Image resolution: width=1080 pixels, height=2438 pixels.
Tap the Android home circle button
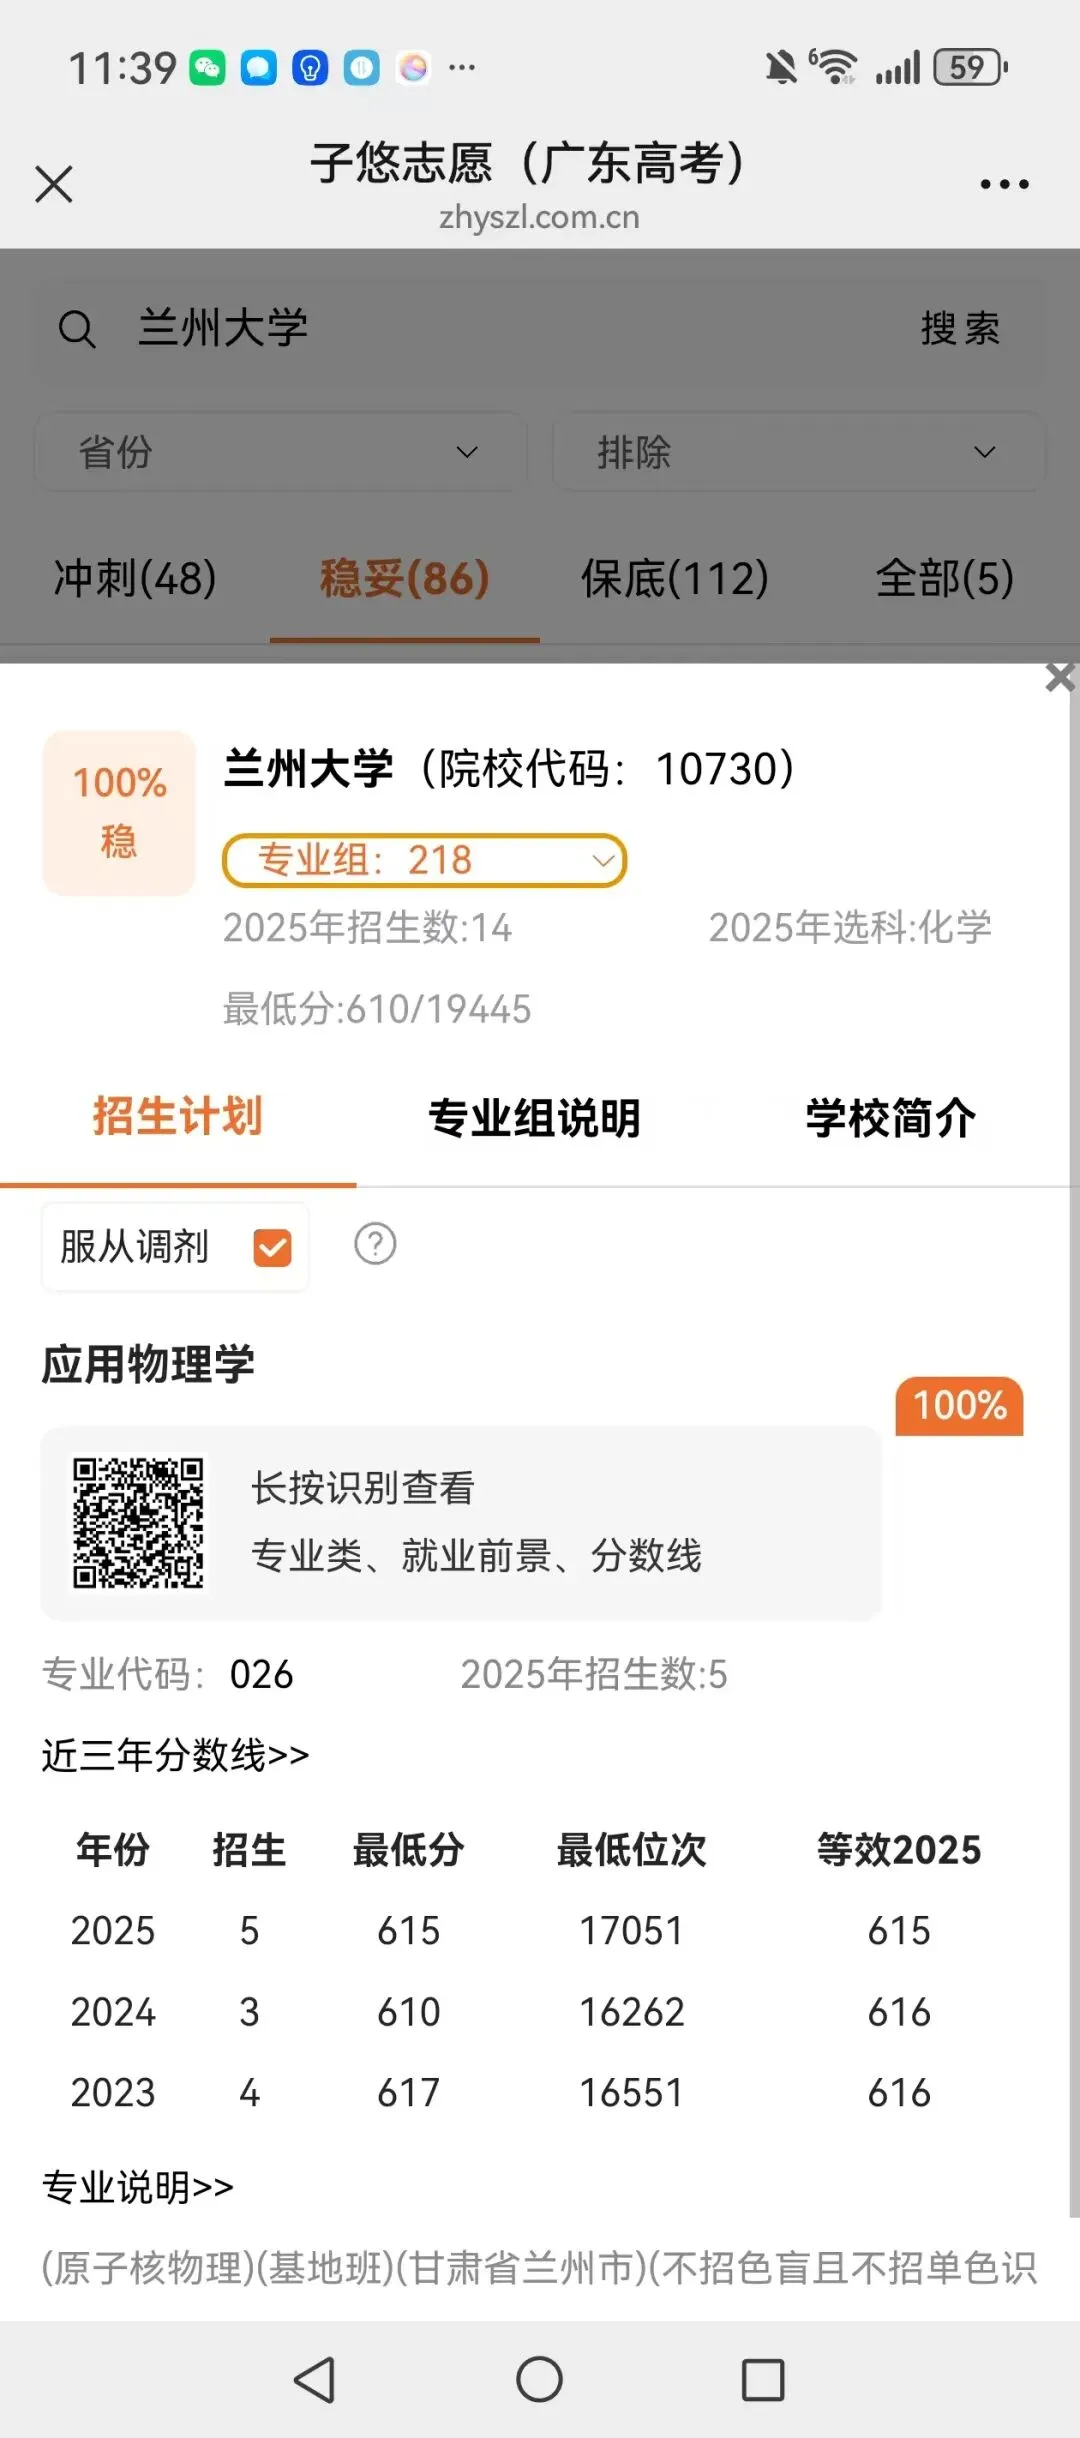(539, 2379)
